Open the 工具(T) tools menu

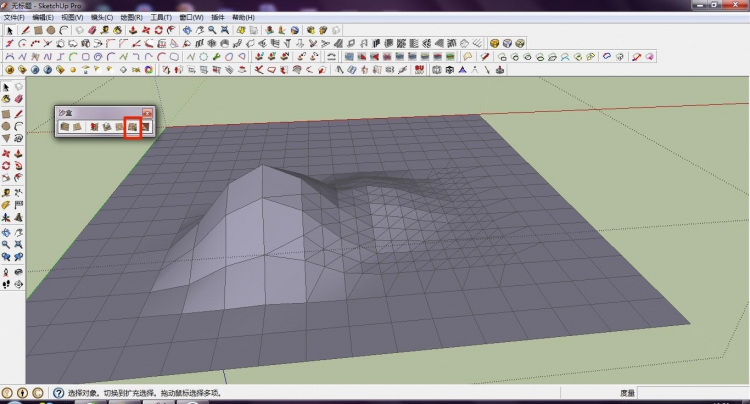pos(161,18)
